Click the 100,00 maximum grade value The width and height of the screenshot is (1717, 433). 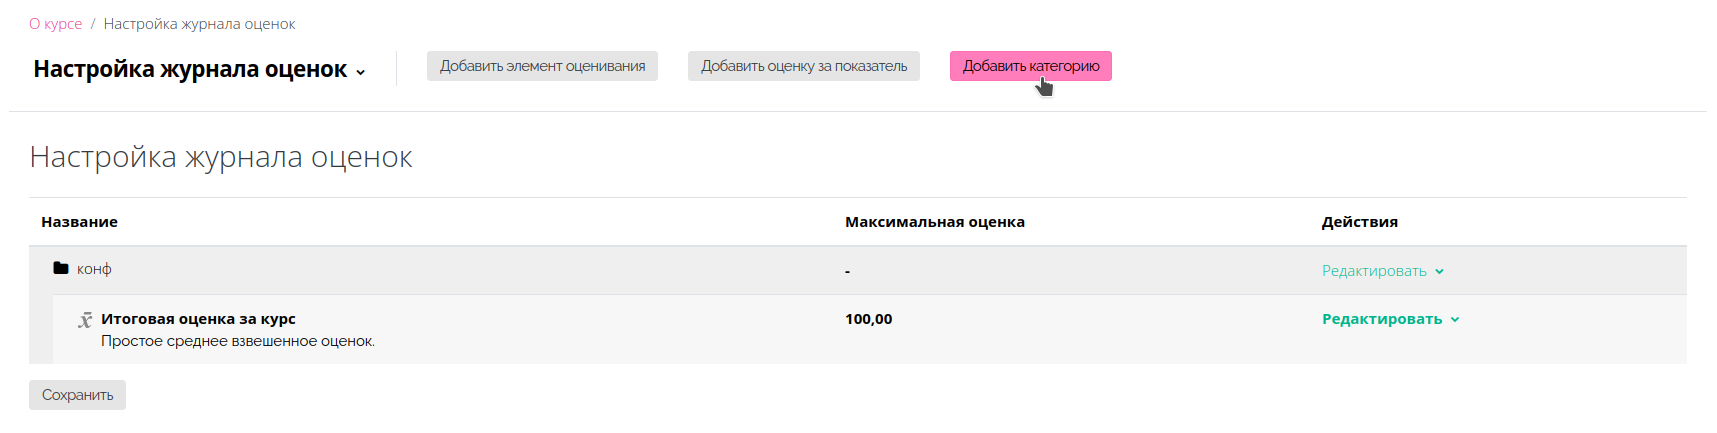(x=869, y=319)
